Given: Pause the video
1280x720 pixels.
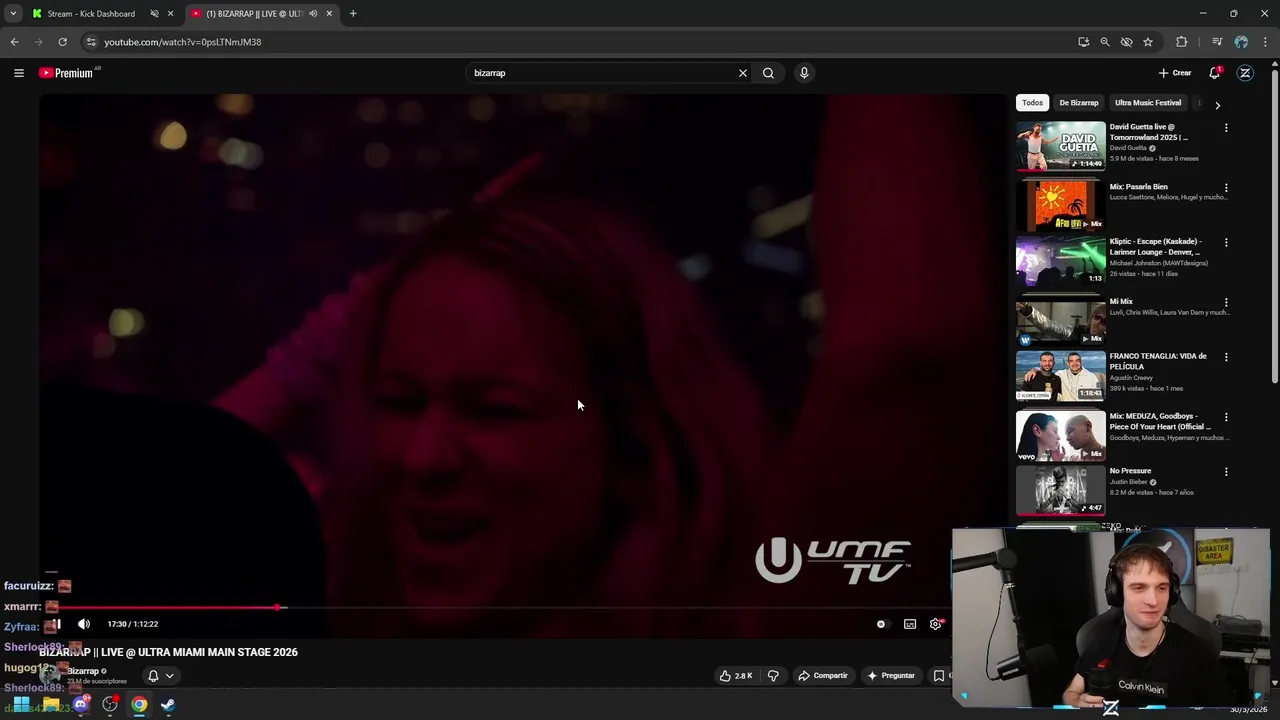Looking at the screenshot, I should (57, 624).
